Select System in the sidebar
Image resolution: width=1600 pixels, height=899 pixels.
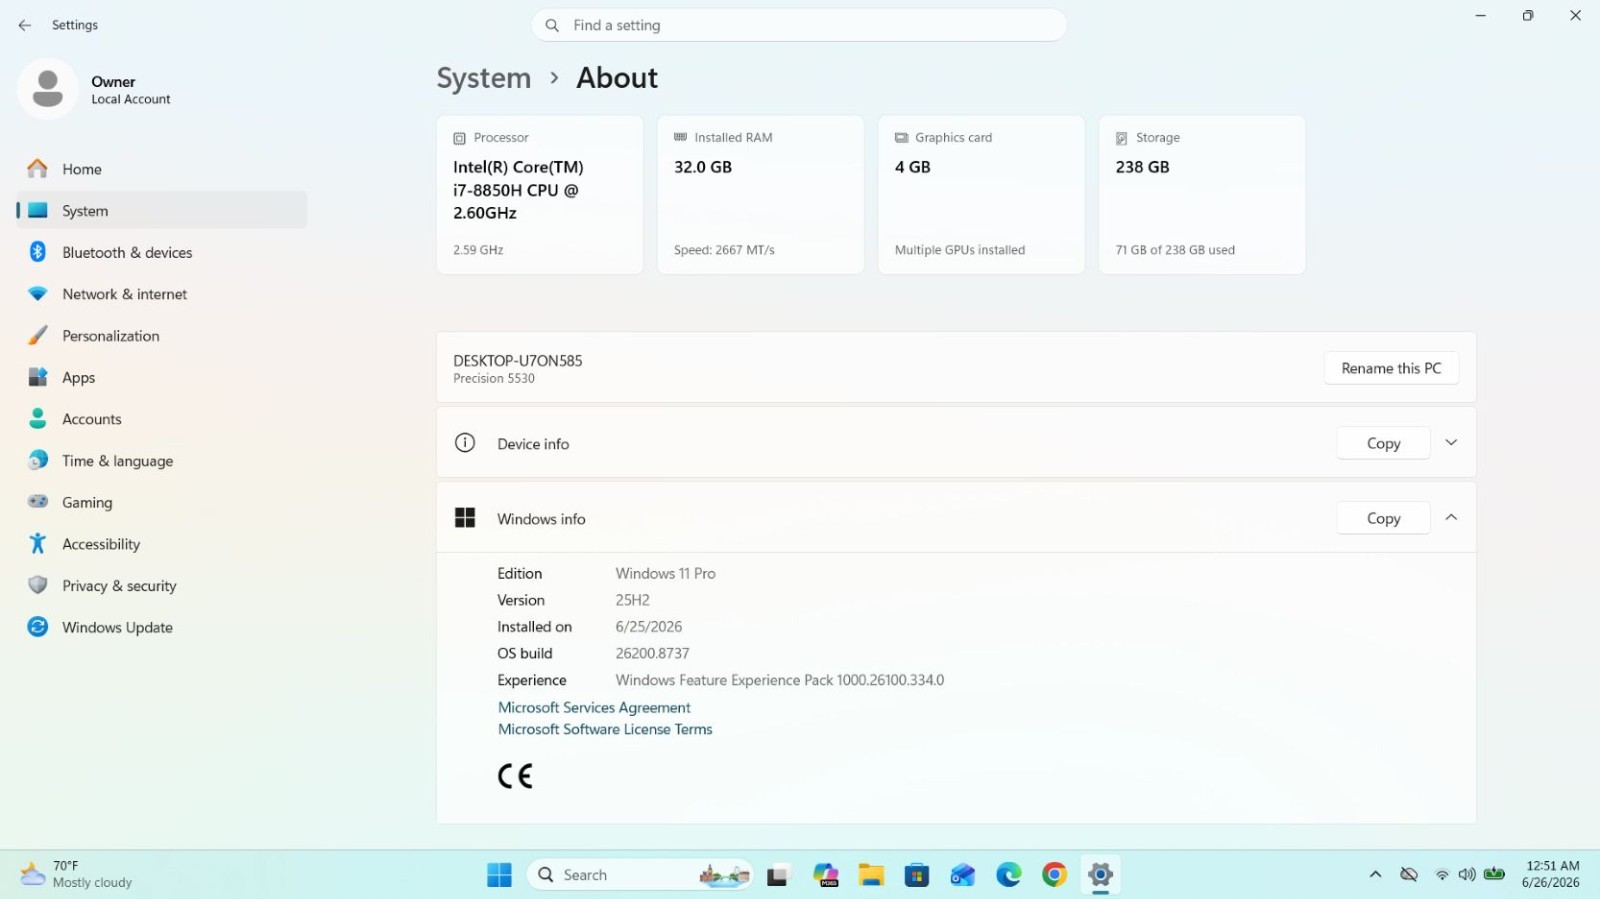pyautogui.click(x=162, y=211)
